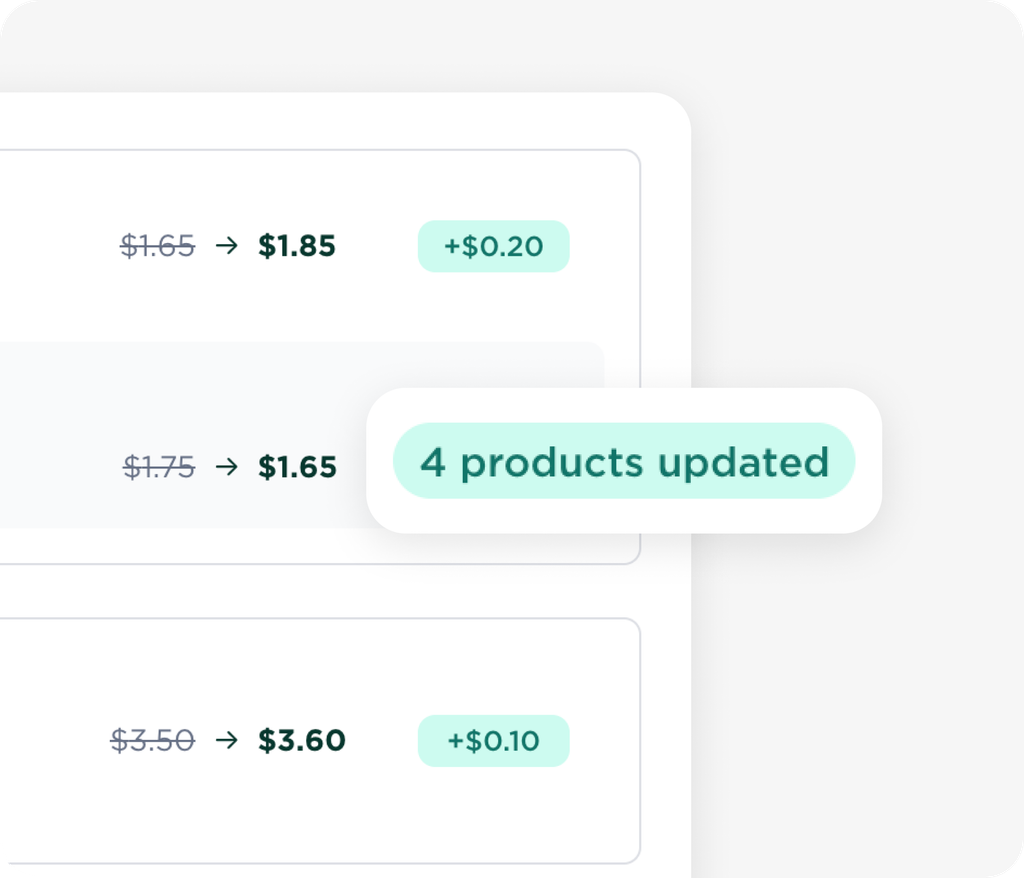Click the struck-through old price $1.75

click(x=159, y=466)
